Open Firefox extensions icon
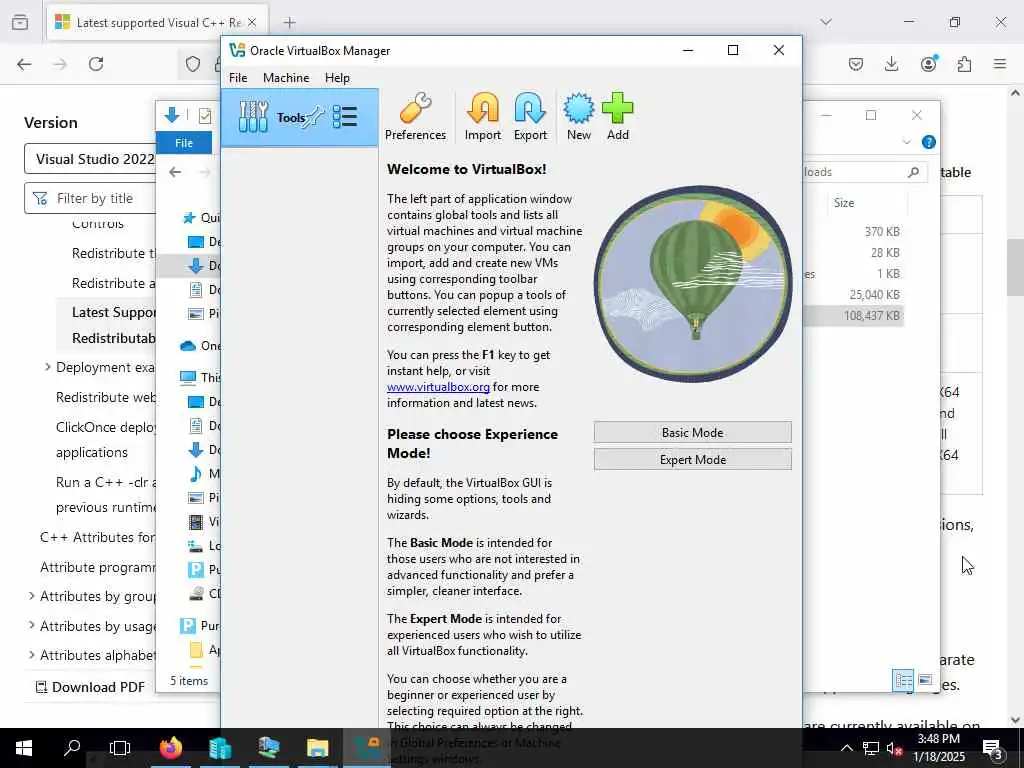Viewport: 1024px width, 768px height. (x=964, y=64)
